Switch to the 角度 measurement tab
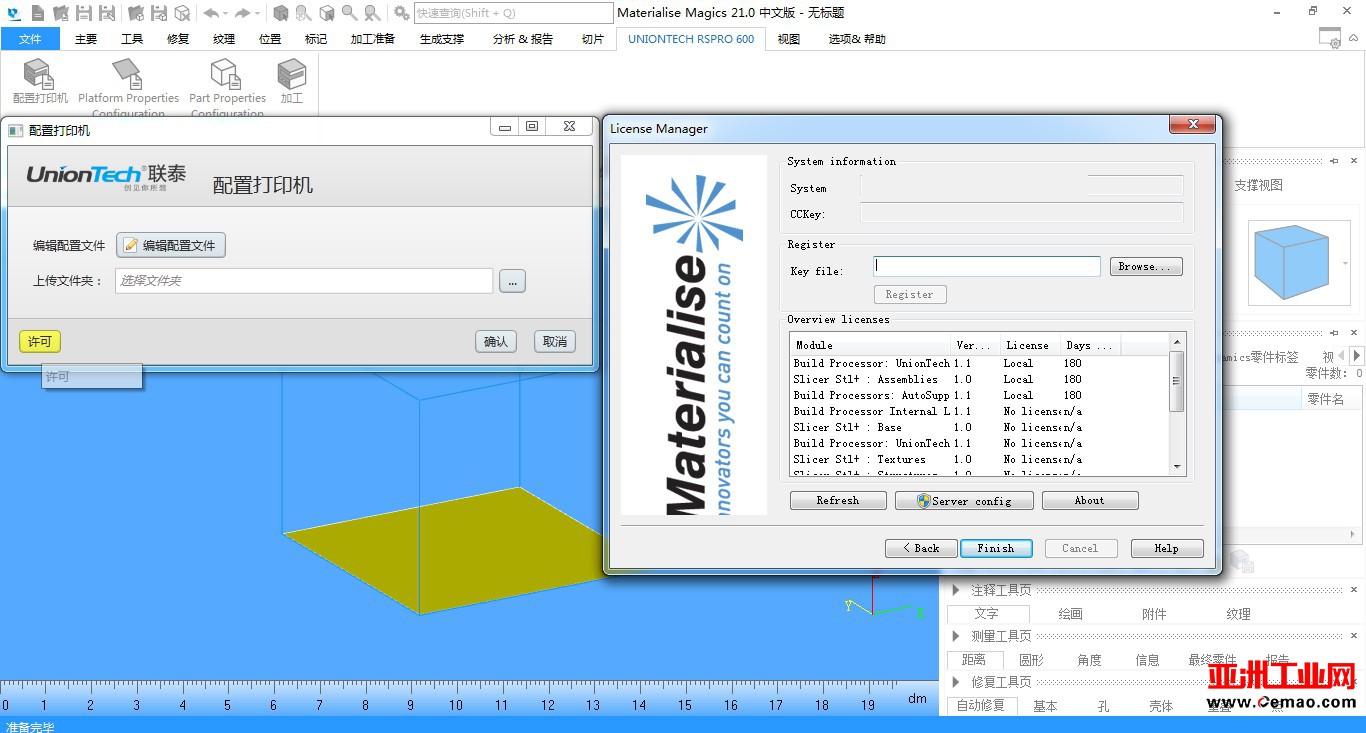Image resolution: width=1366 pixels, height=733 pixels. tap(1089, 660)
